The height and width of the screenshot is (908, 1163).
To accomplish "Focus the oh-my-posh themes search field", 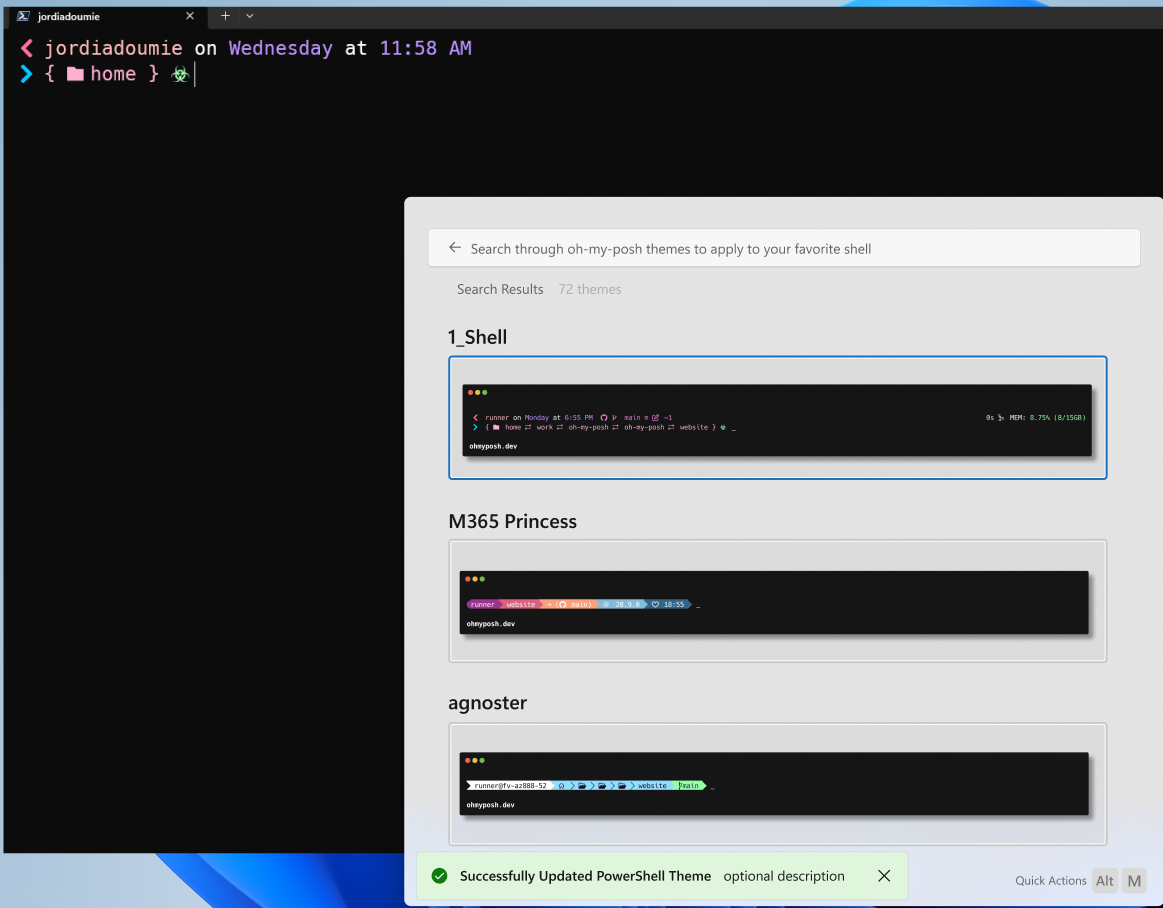I will (790, 248).
